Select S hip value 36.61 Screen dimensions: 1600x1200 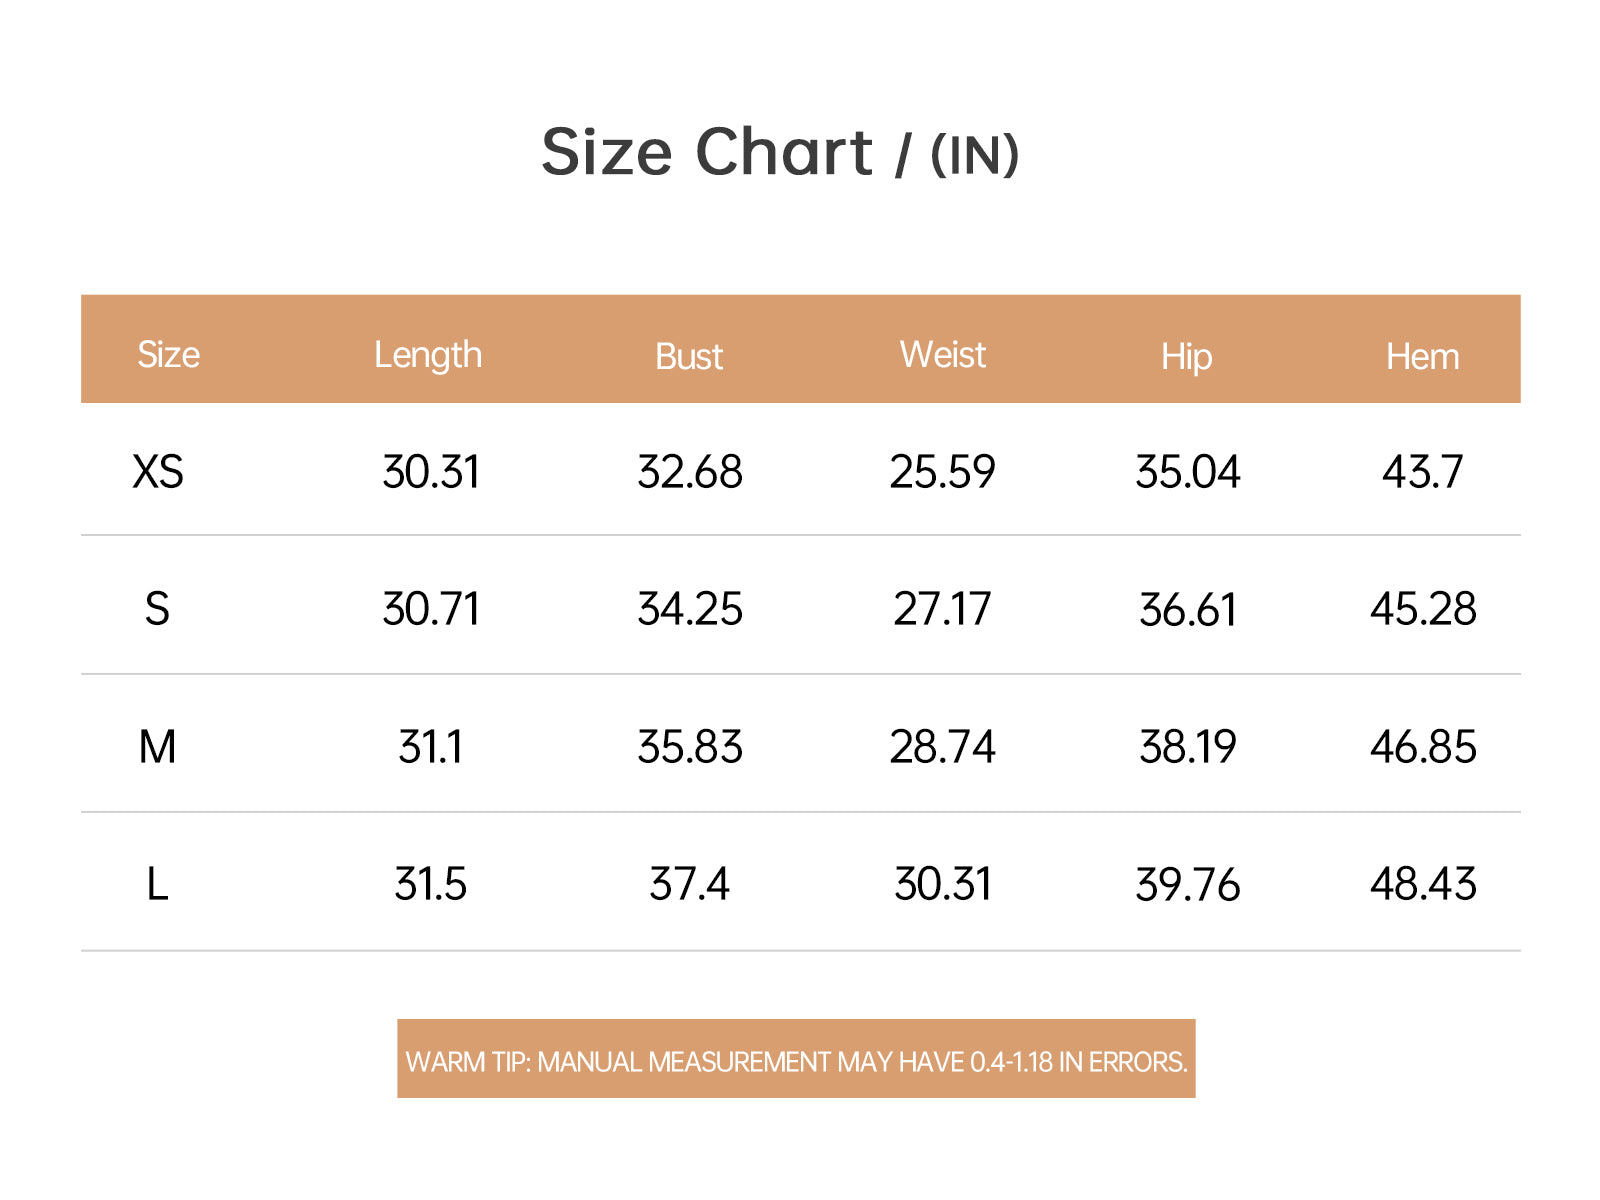pyautogui.click(x=1187, y=609)
